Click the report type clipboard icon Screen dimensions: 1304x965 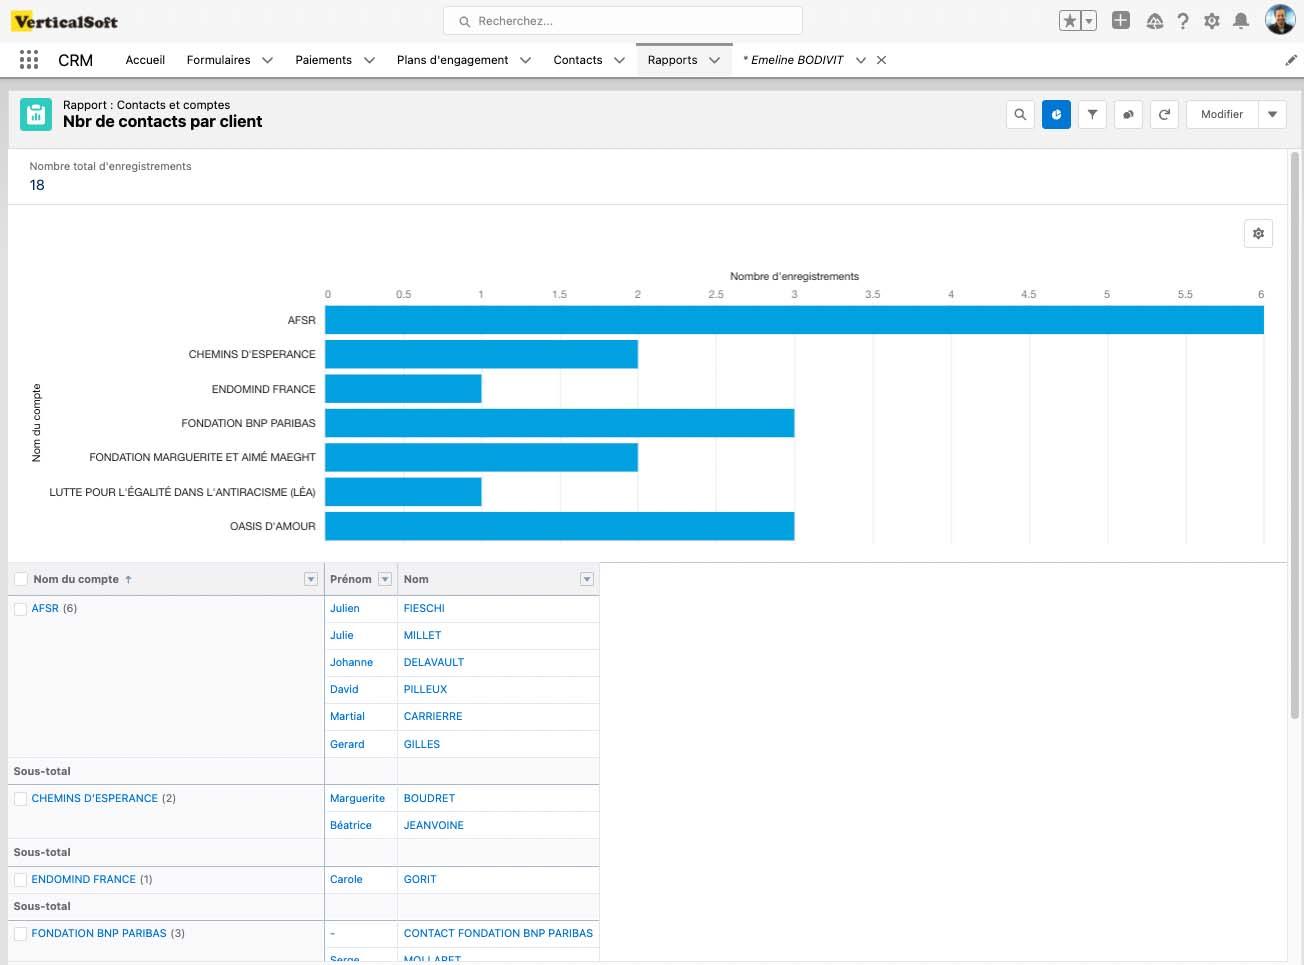click(36, 115)
